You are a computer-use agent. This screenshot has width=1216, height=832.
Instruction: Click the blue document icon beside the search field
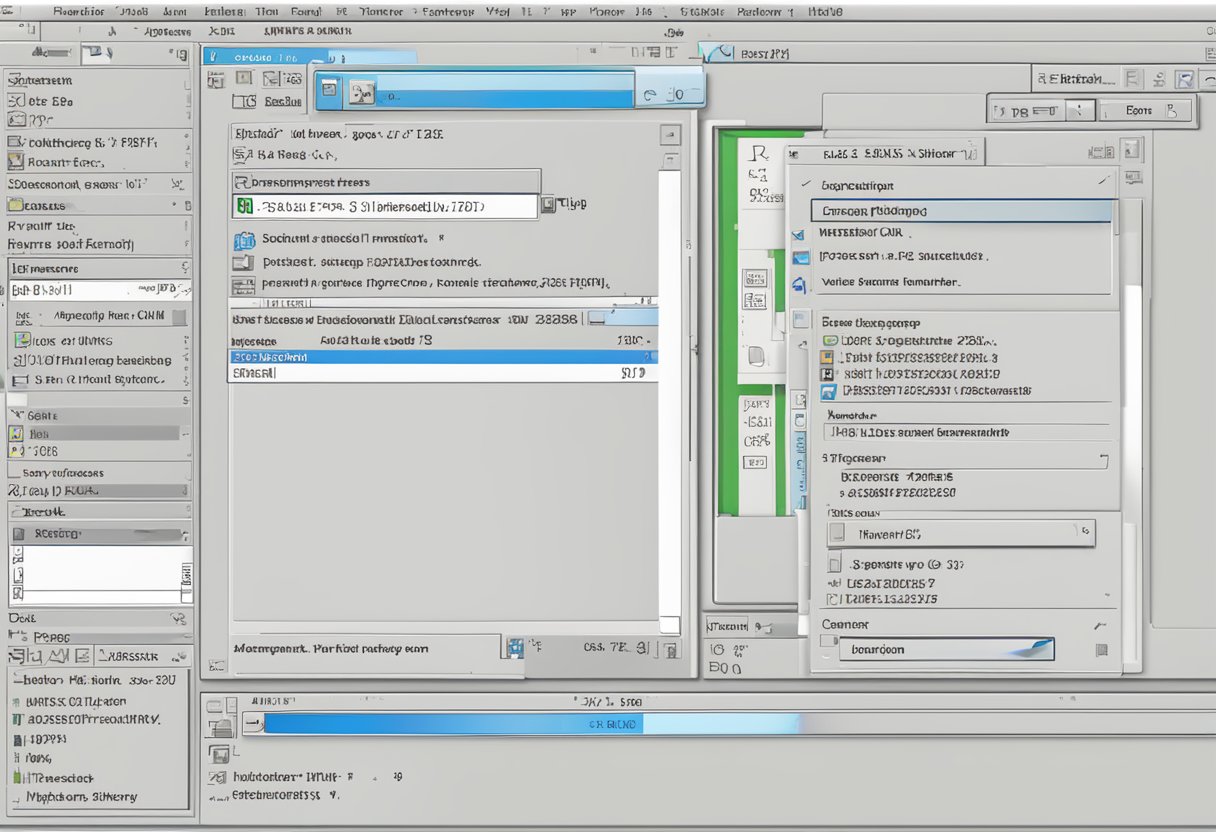(x=329, y=89)
